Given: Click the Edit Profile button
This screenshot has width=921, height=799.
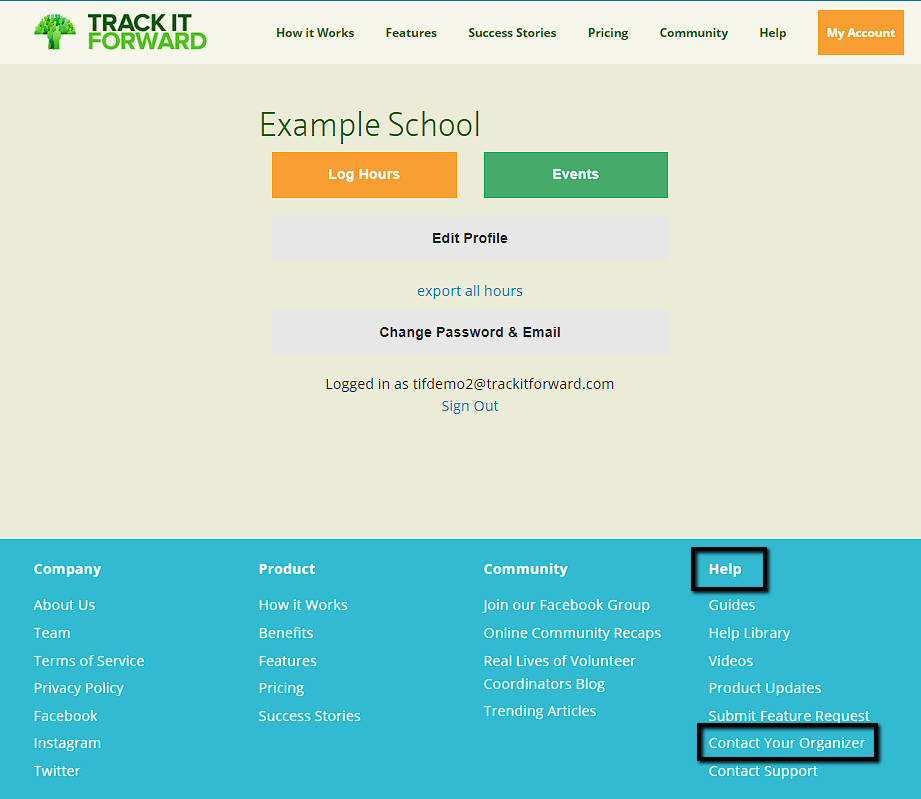Looking at the screenshot, I should tap(470, 239).
